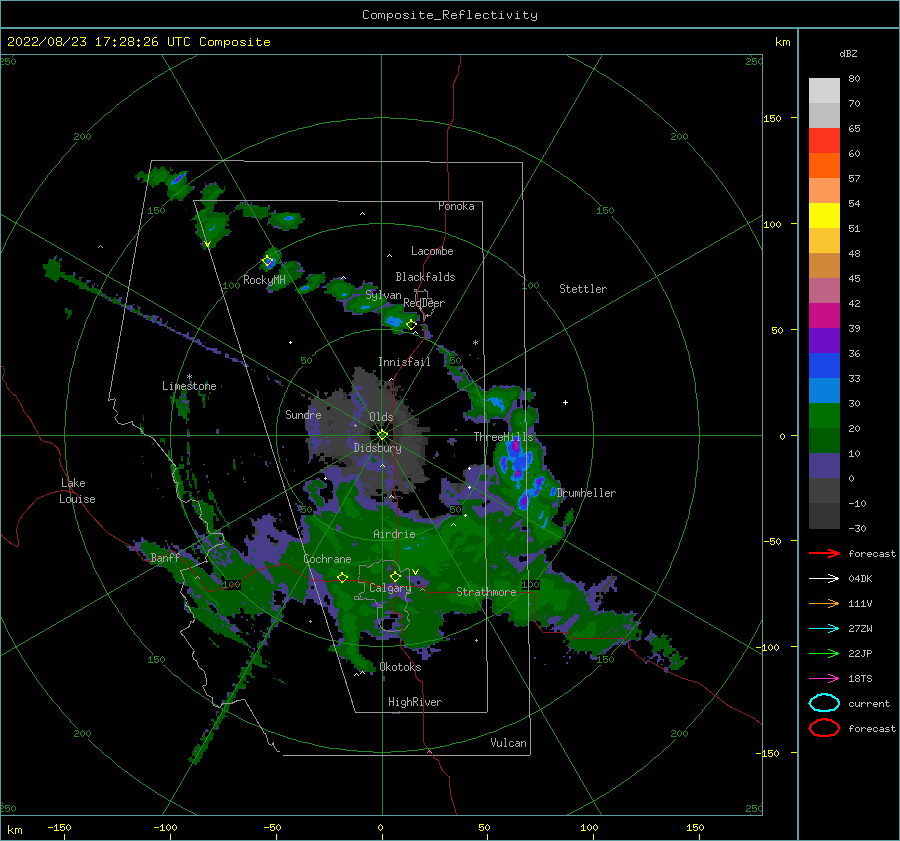Select the 60 dBZ dark orange band
This screenshot has width=900, height=841.
(x=824, y=165)
